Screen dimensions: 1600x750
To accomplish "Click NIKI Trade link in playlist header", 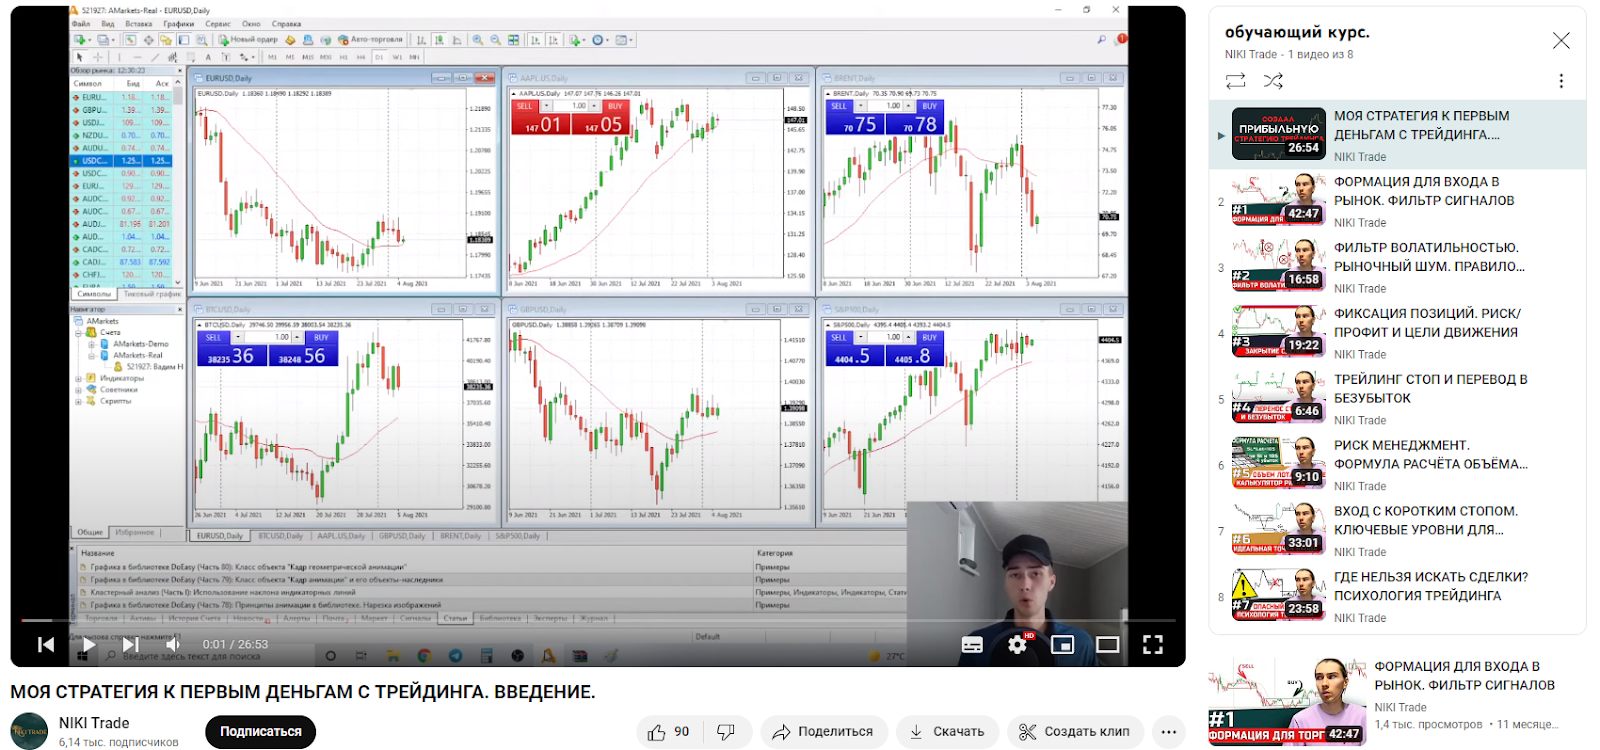I will [x=1251, y=55].
